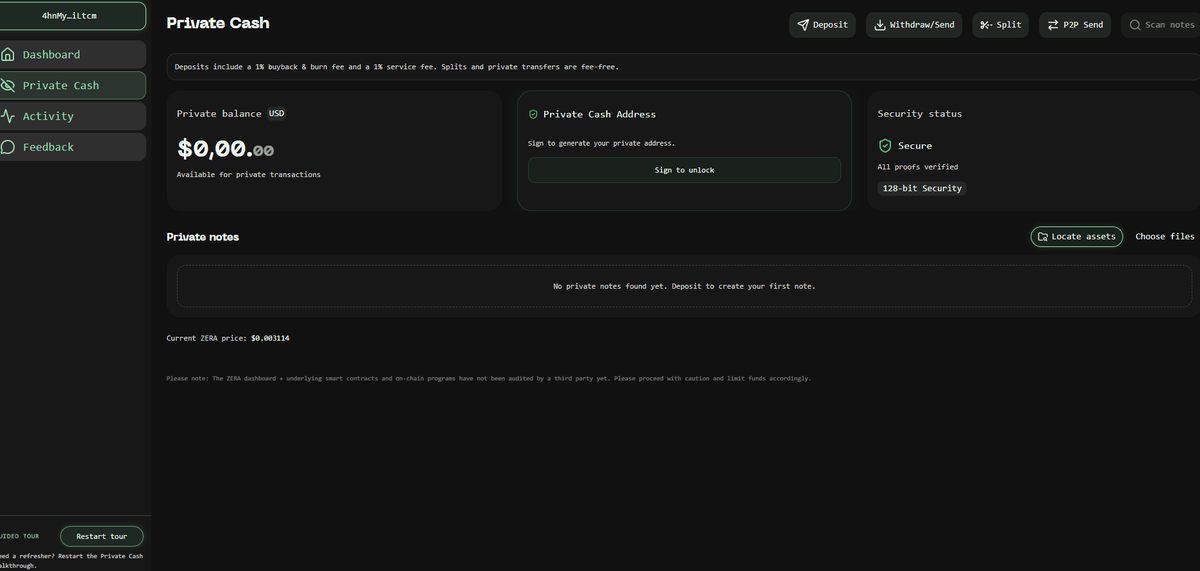Screen dimensions: 1200x571
Task: Click the Scan notes search field
Action: pos(1160,25)
